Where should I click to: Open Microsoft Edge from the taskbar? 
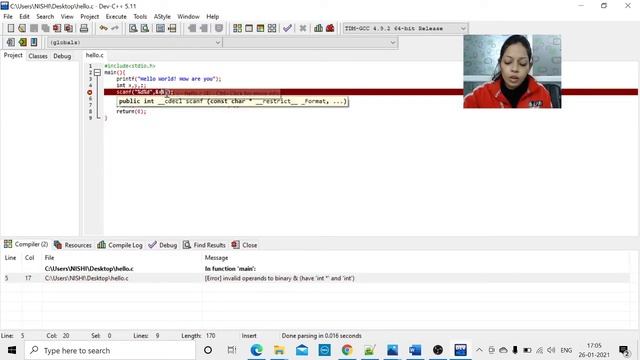click(256, 350)
